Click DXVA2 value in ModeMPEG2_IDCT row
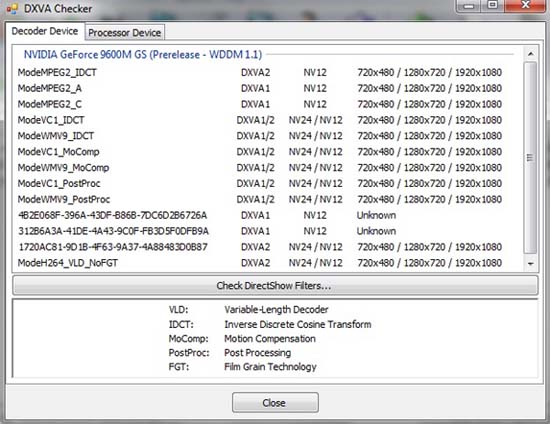The height and width of the screenshot is (424, 550). click(255, 73)
